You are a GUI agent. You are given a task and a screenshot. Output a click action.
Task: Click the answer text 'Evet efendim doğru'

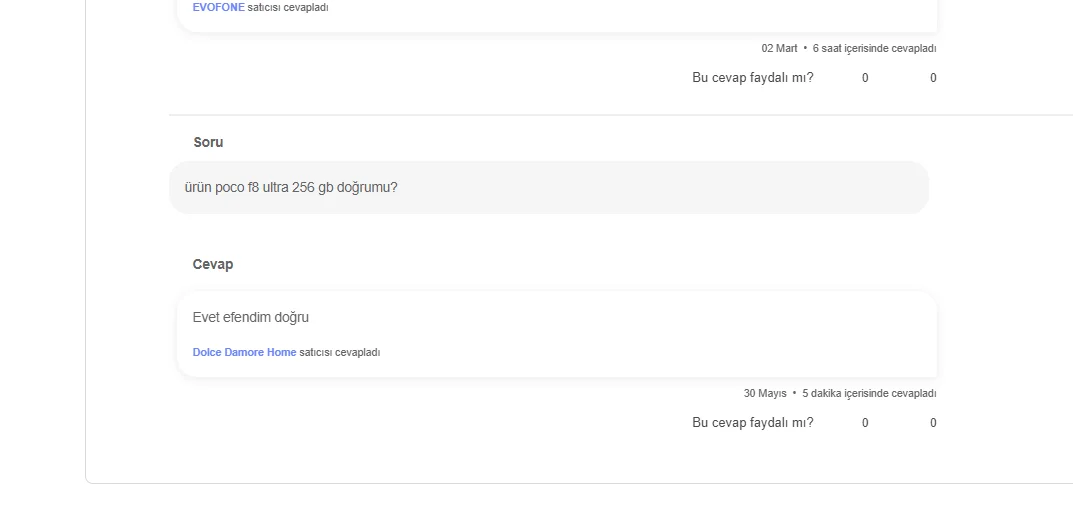[x=250, y=317]
